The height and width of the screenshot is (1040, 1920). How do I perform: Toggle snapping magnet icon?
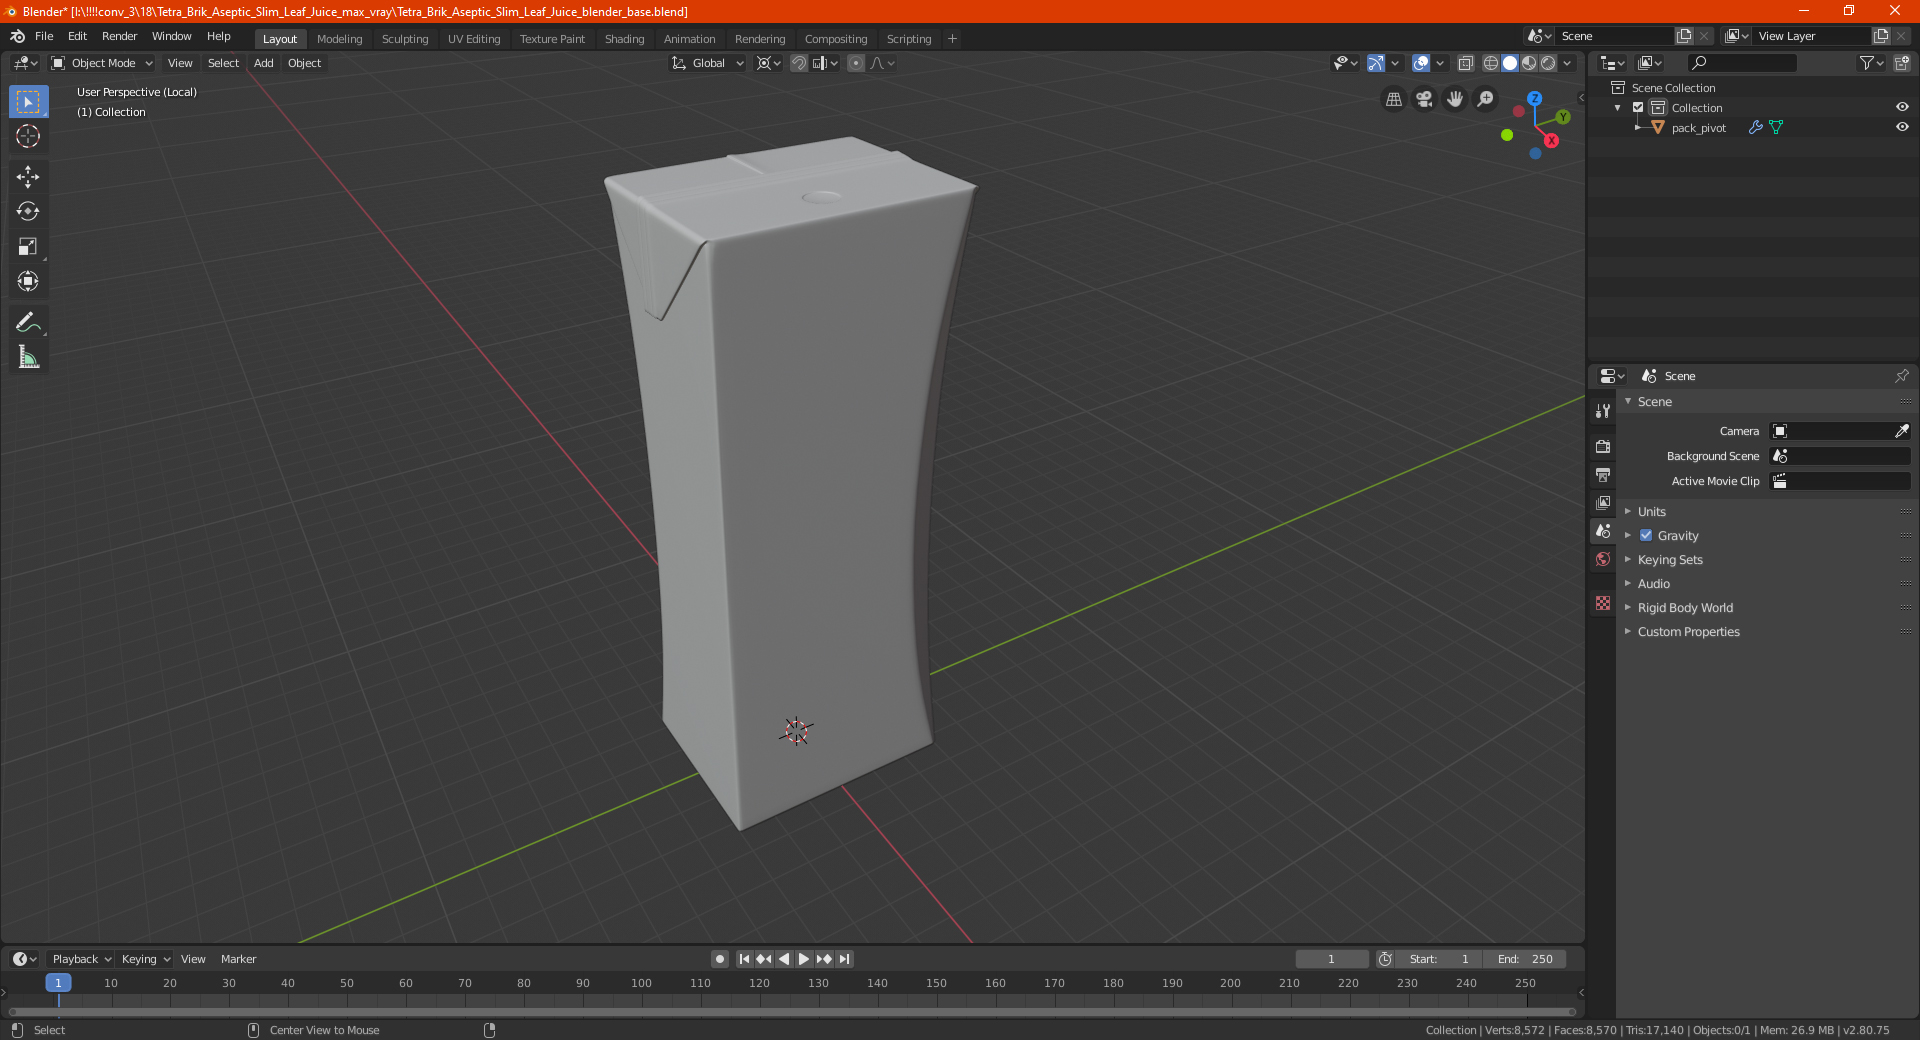point(799,63)
